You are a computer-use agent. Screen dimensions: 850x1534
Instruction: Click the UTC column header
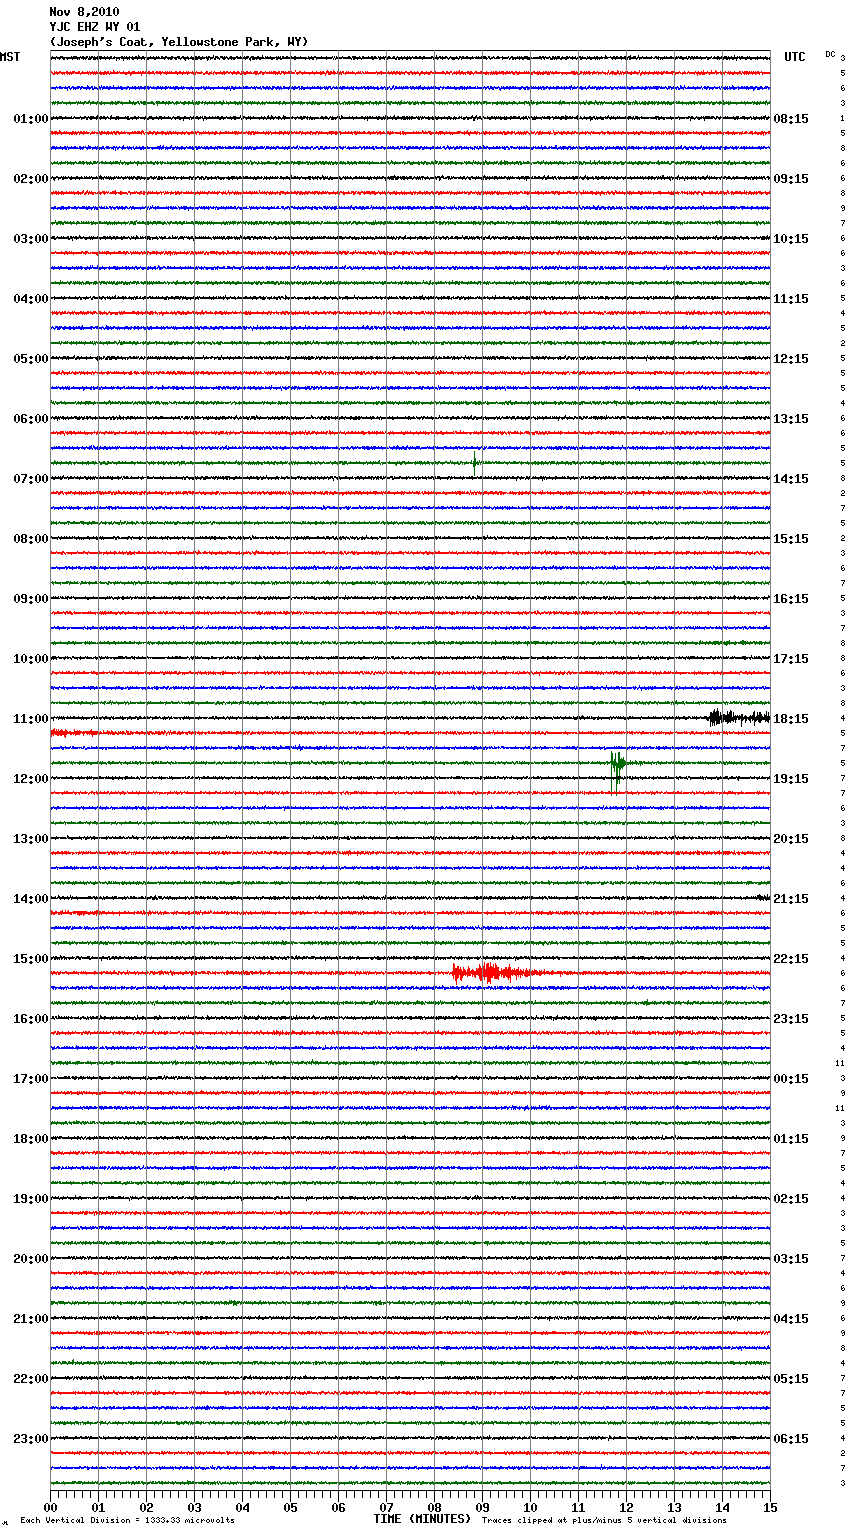coord(794,57)
